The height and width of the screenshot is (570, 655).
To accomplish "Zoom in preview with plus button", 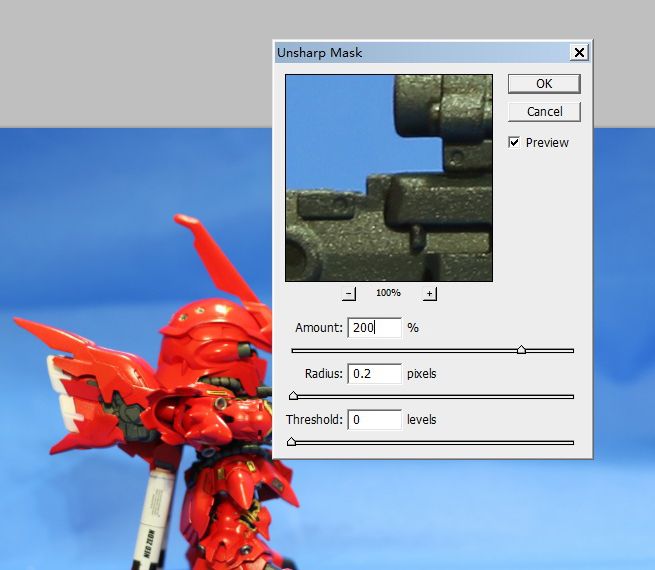I will (429, 294).
